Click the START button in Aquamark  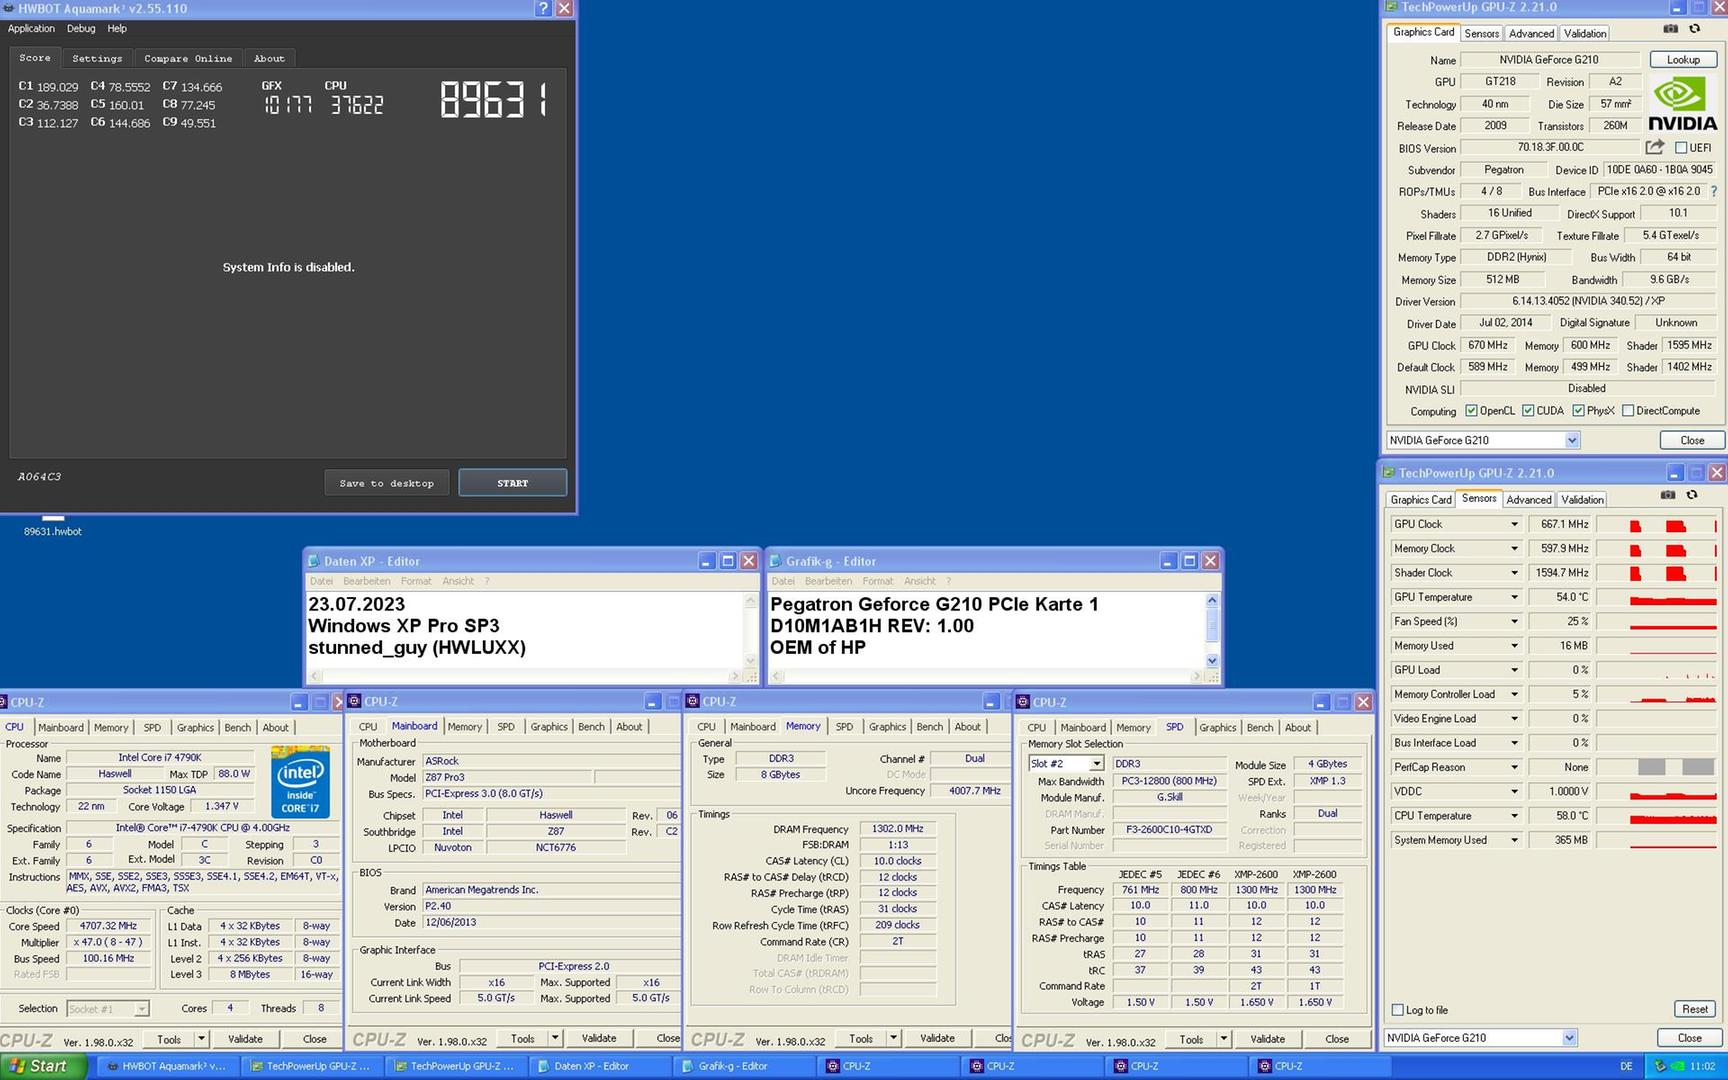pyautogui.click(x=513, y=483)
